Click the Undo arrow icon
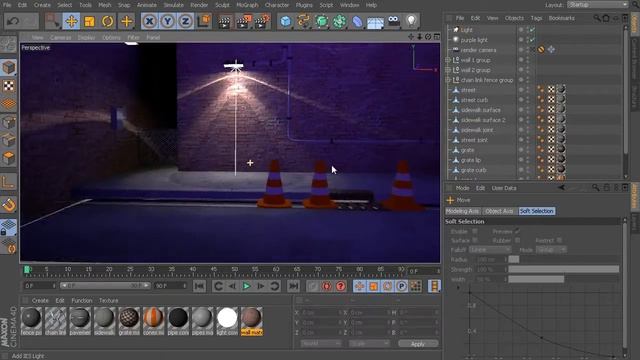640x360 pixels. click(x=13, y=21)
